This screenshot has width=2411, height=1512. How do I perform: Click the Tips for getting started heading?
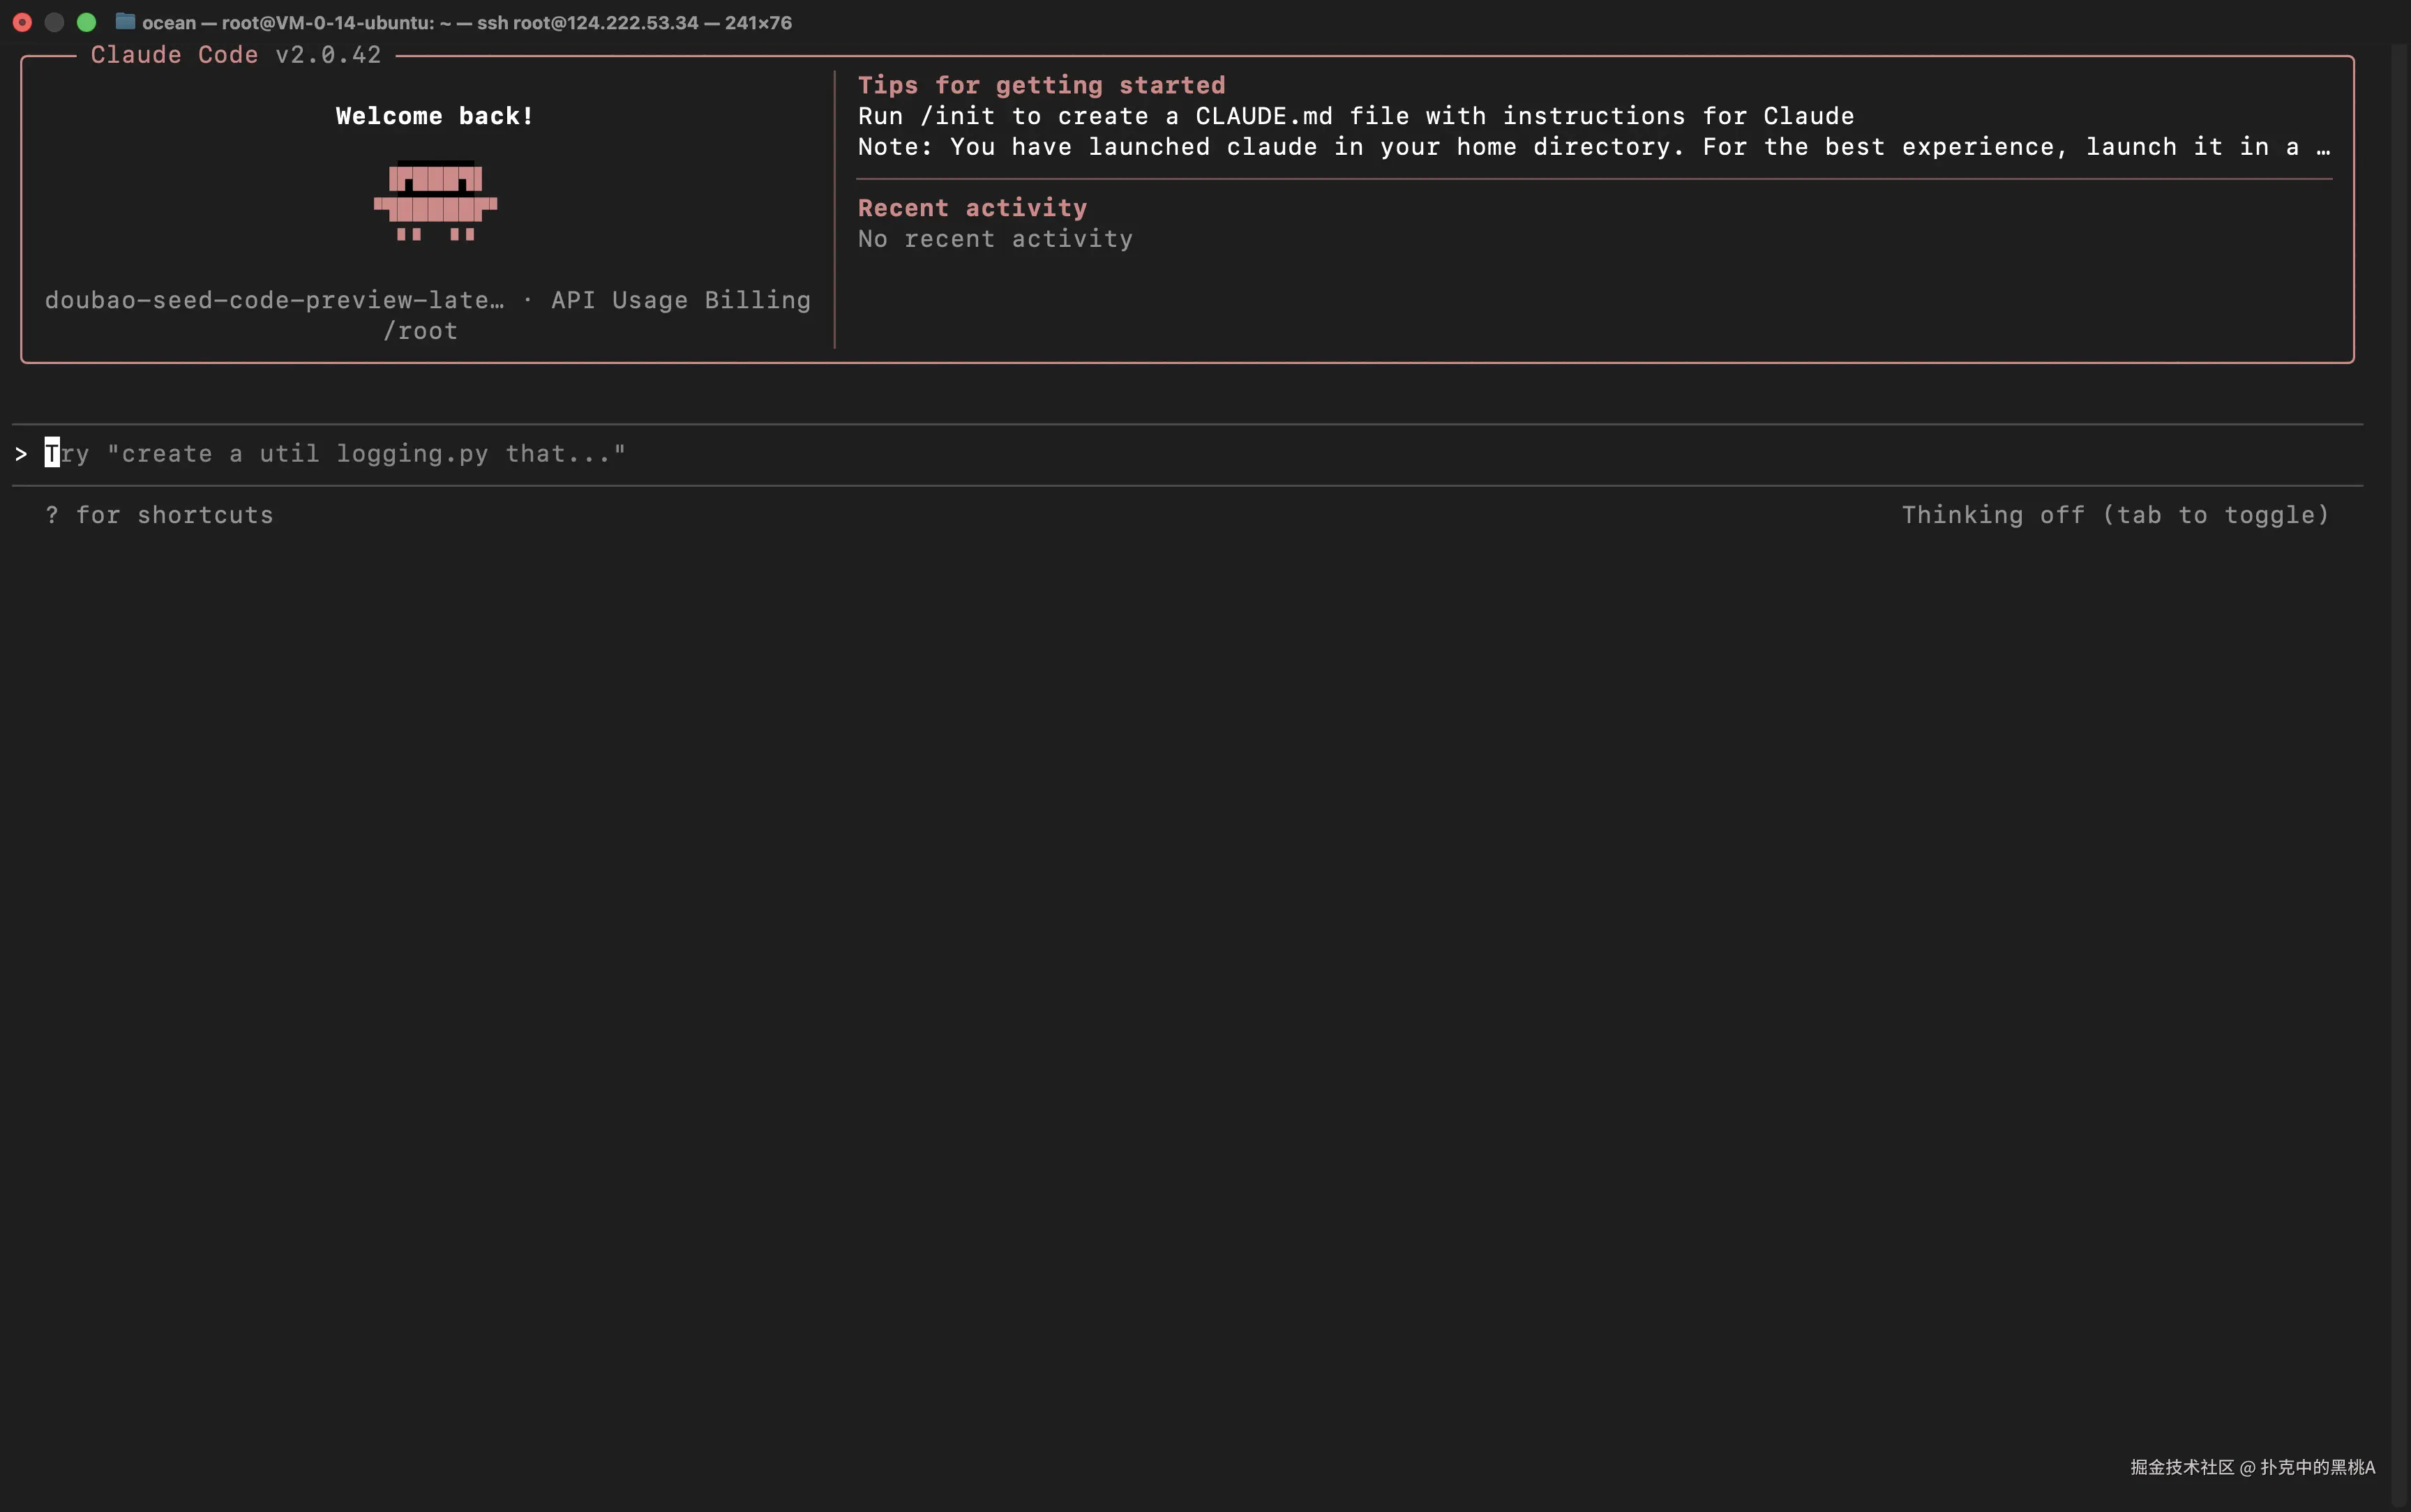coord(1041,85)
